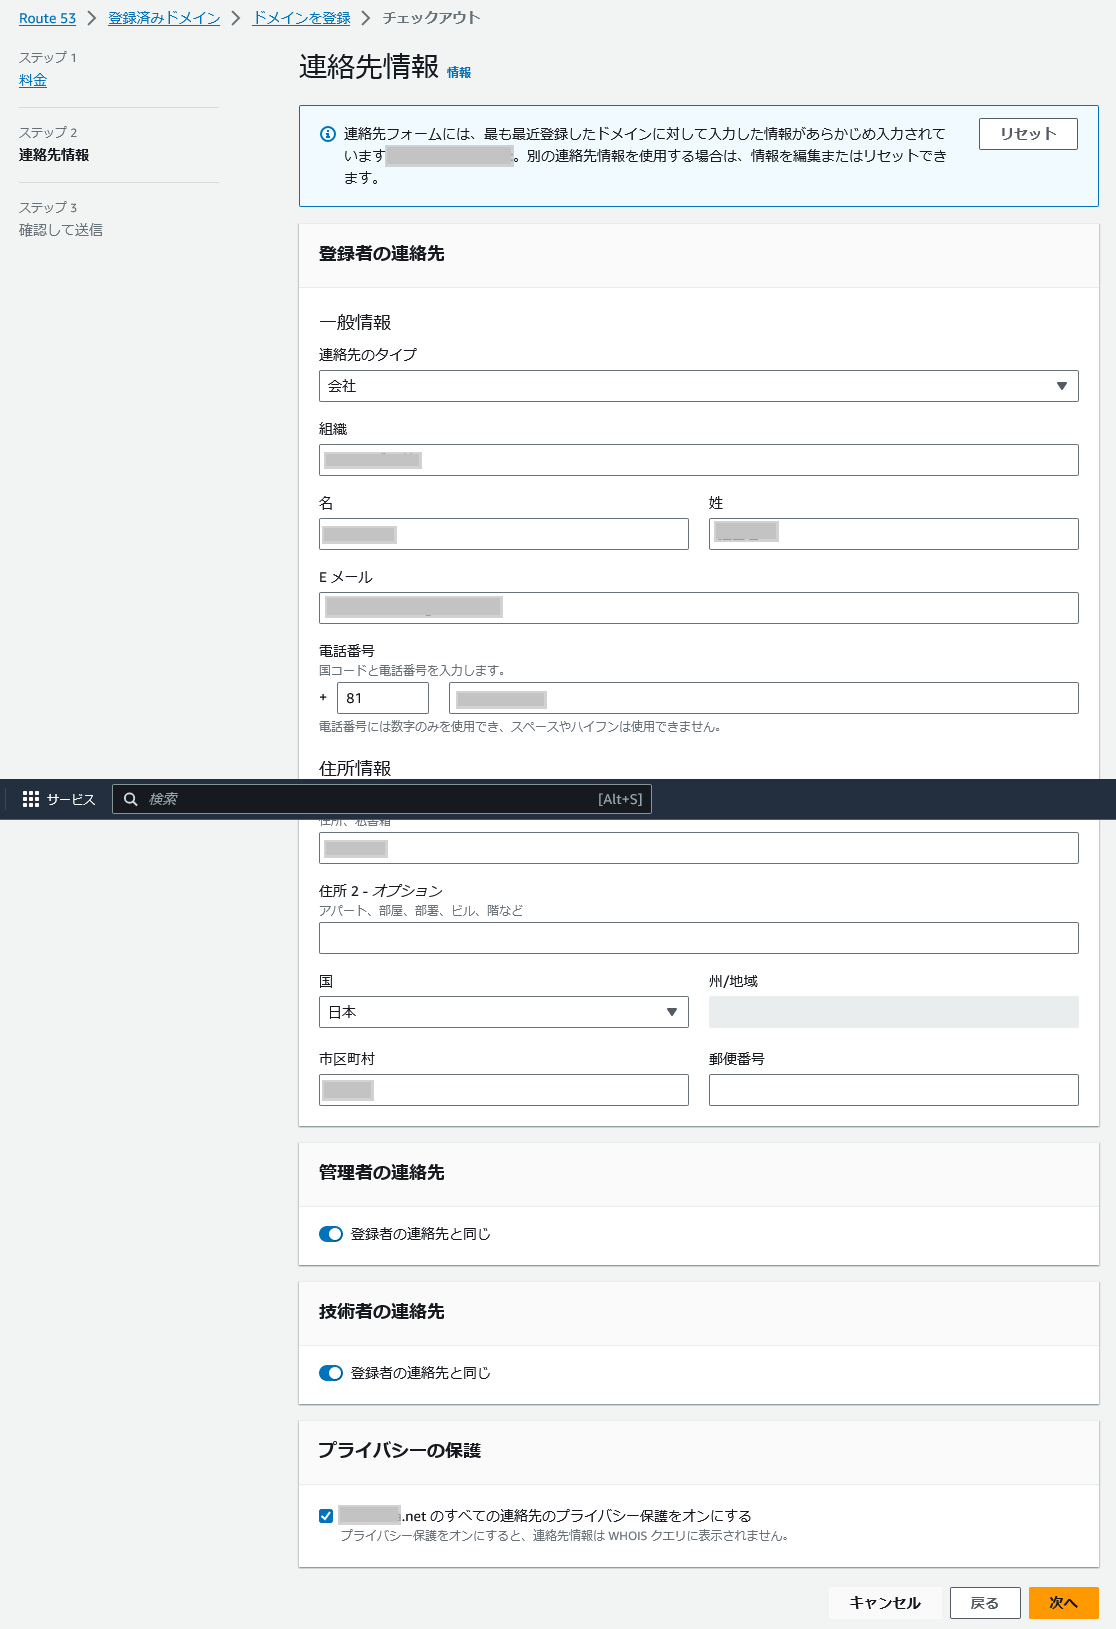Click the arrow of the 日本 selector
1116x1629 pixels.
pyautogui.click(x=672, y=1012)
